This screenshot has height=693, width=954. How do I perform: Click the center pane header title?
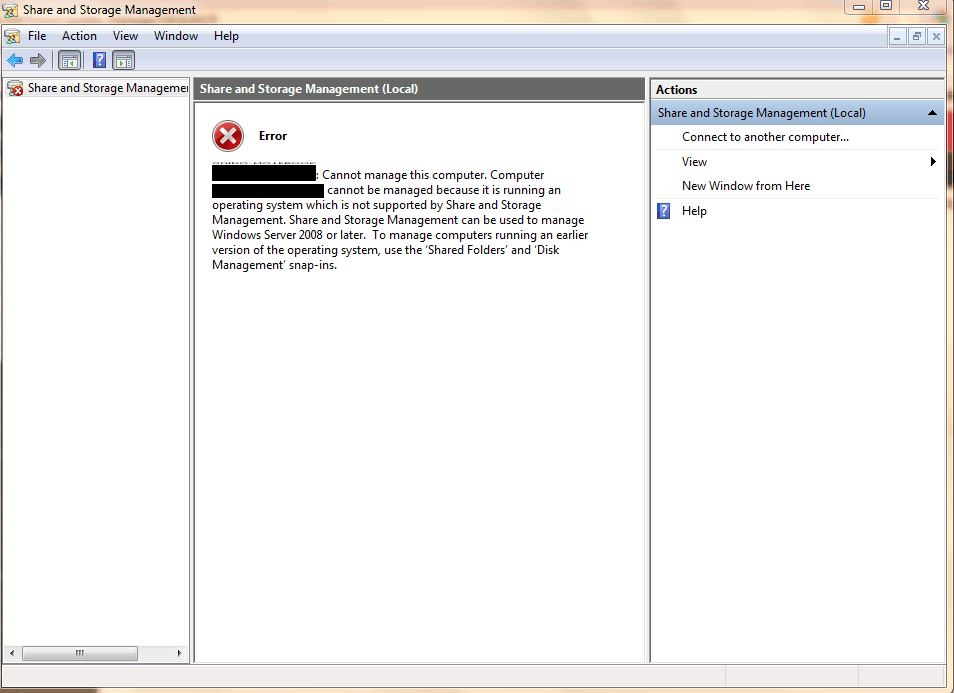tap(309, 89)
